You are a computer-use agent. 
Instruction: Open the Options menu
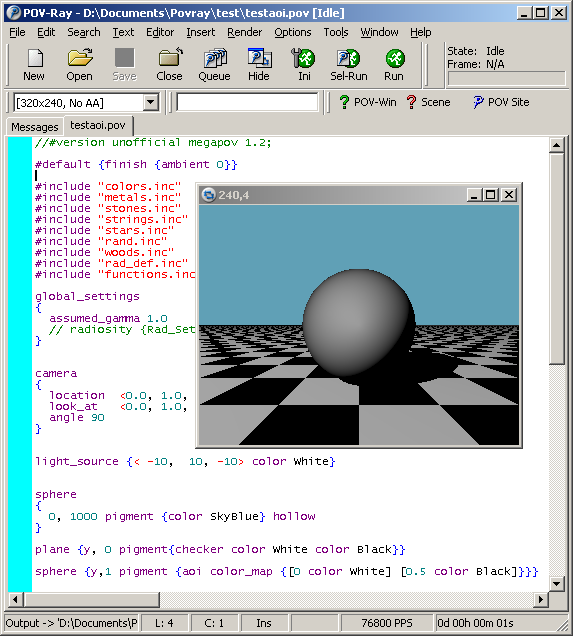click(x=293, y=32)
